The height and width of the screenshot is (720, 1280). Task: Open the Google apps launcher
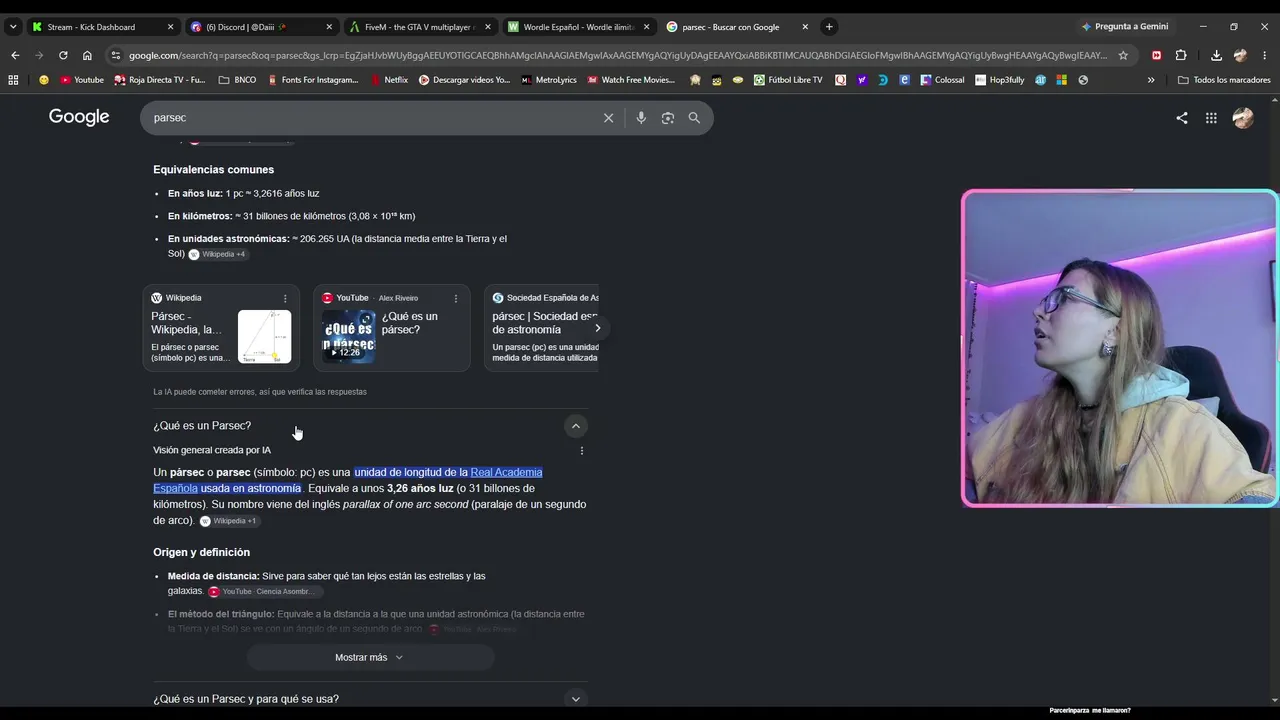[x=1211, y=118]
